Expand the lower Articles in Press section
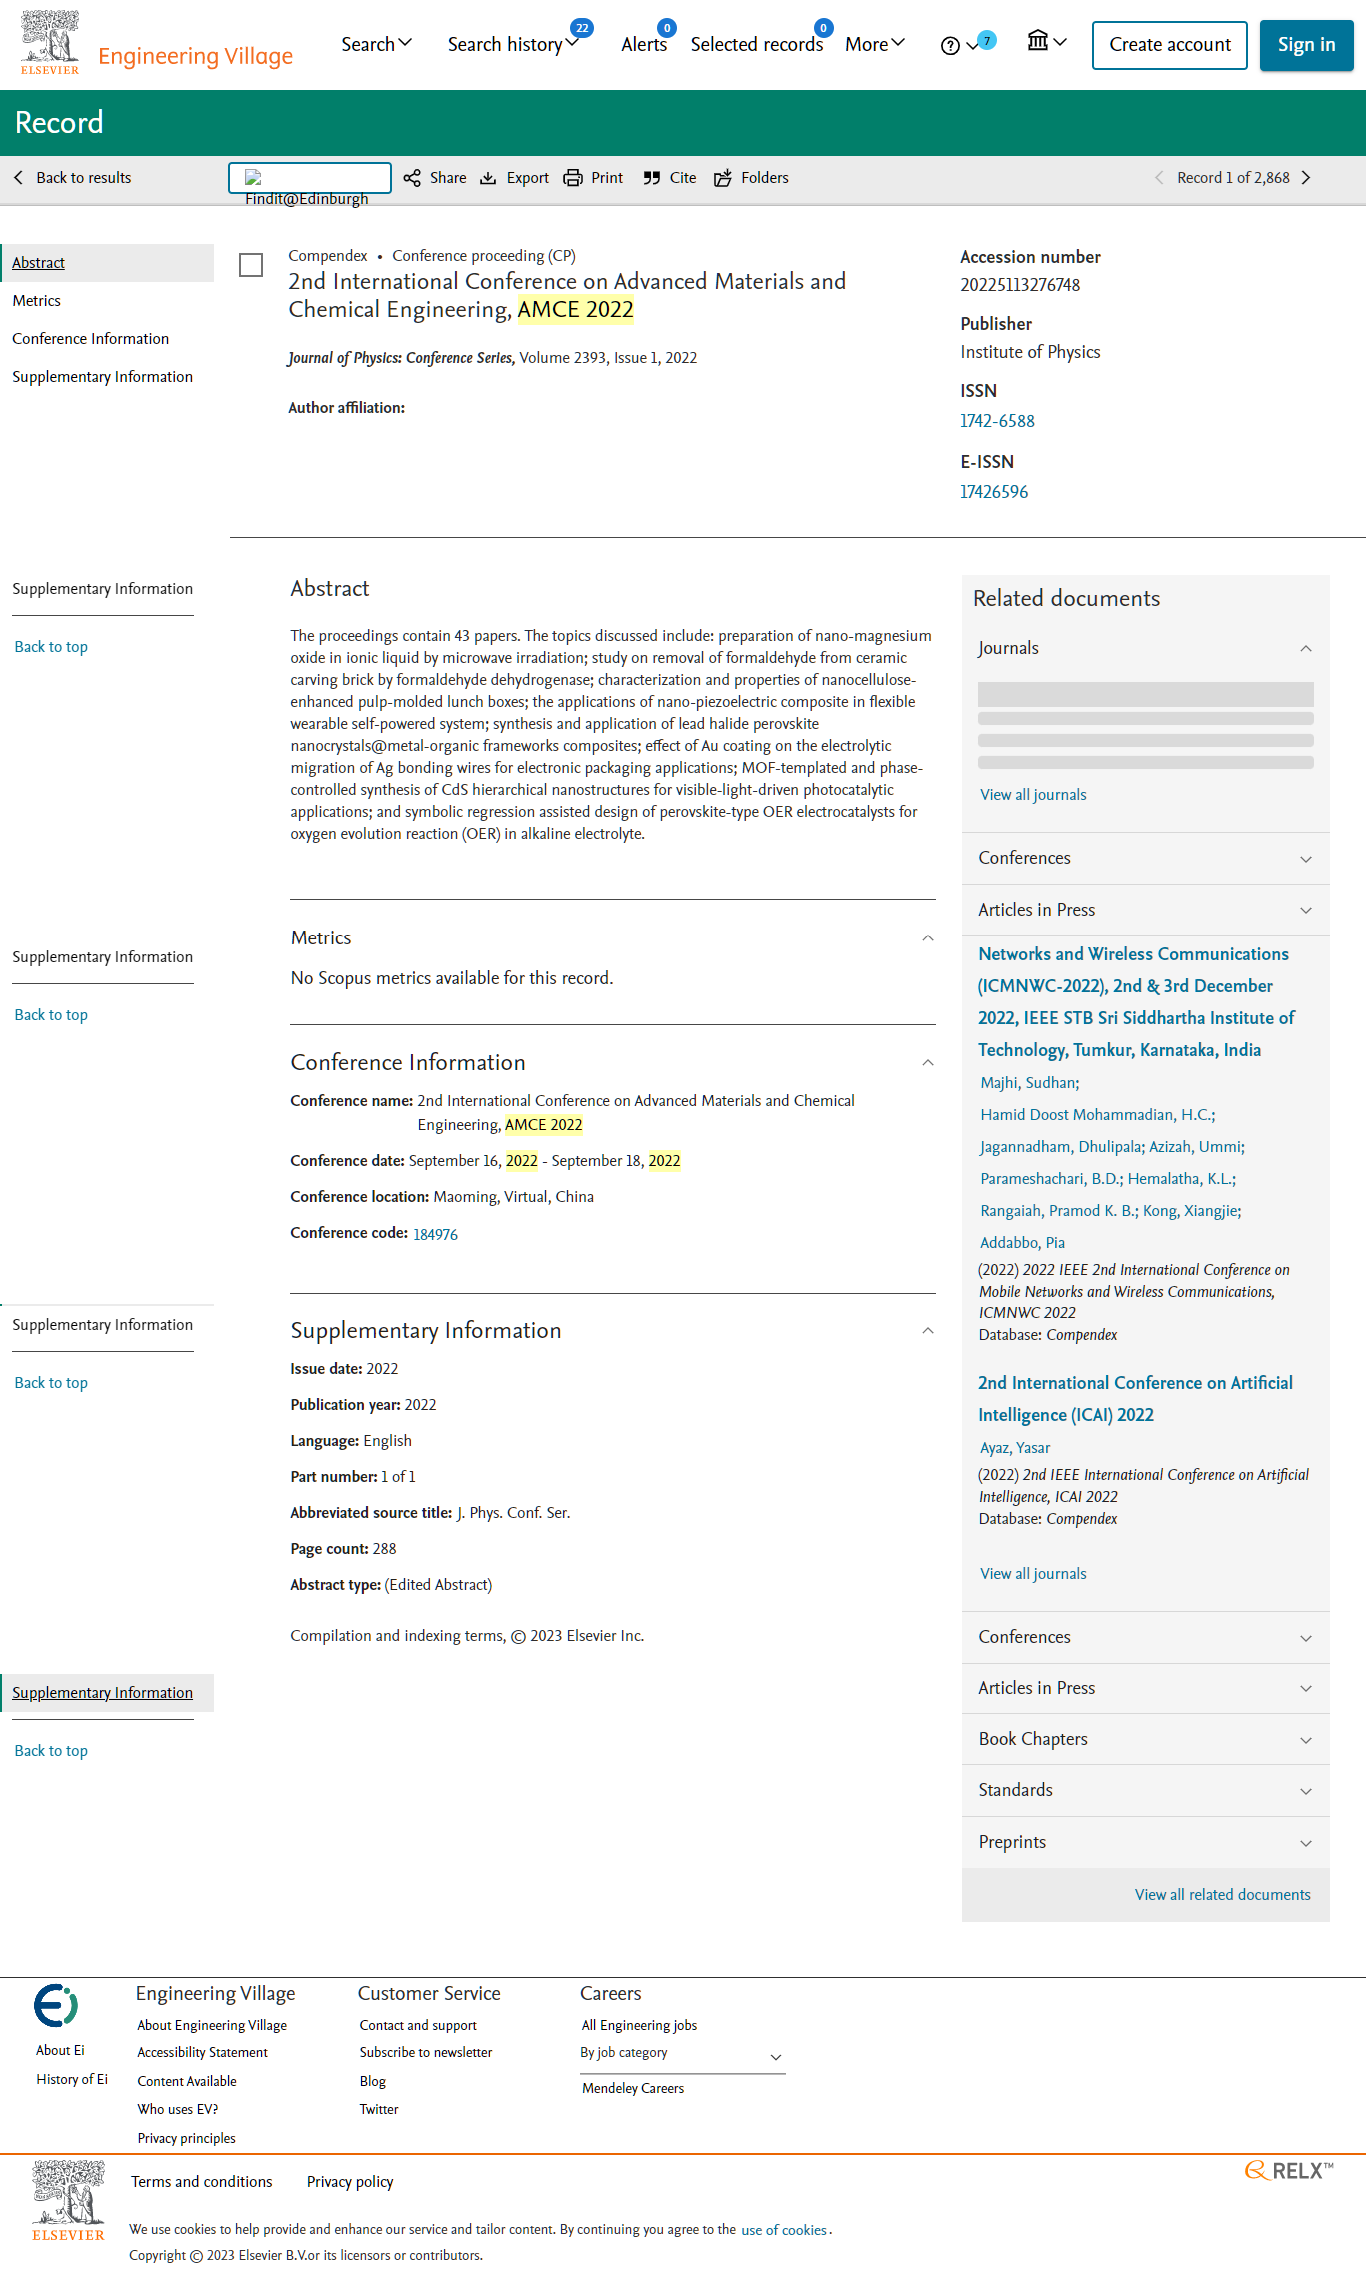This screenshot has height=2275, width=1366. click(1145, 1688)
